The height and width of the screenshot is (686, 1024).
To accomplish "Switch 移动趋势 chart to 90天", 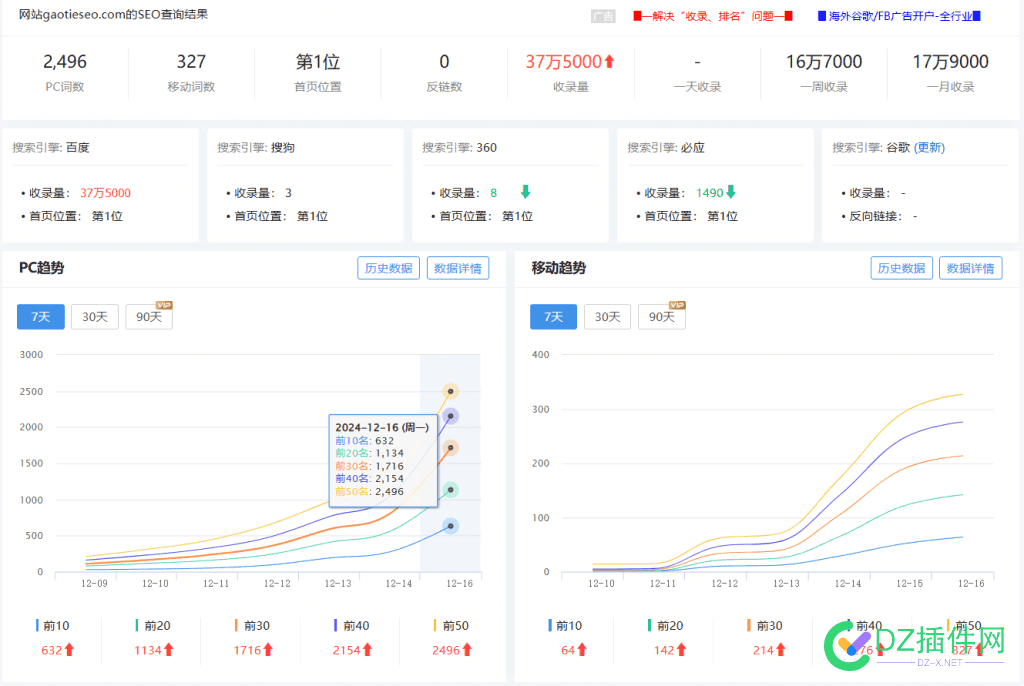I will pyautogui.click(x=662, y=317).
